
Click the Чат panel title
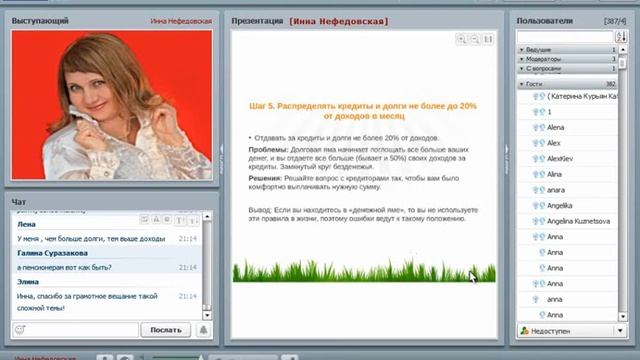[x=19, y=202]
